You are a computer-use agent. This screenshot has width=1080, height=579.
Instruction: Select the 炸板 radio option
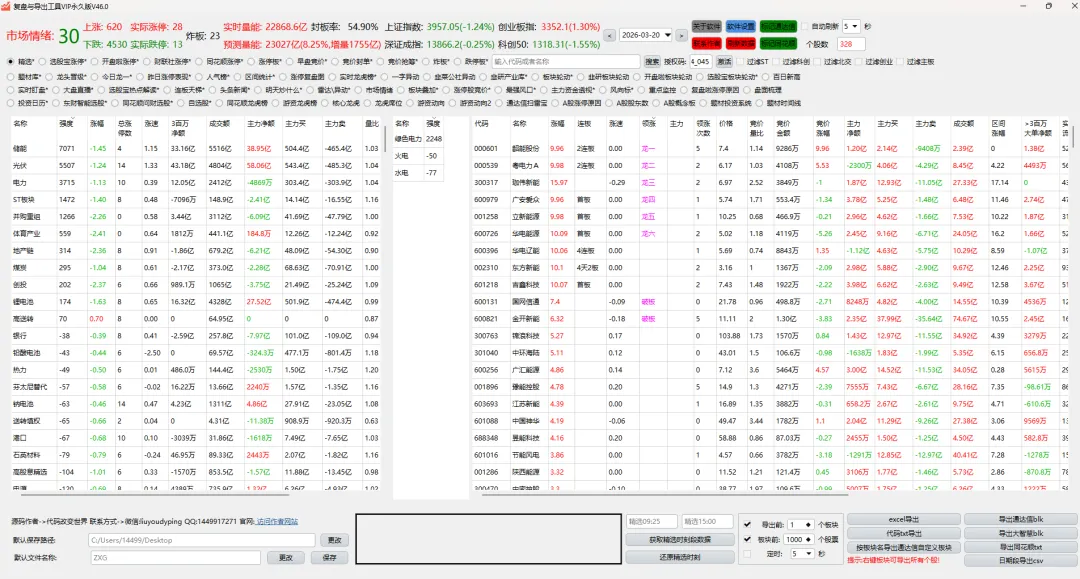[x=426, y=62]
